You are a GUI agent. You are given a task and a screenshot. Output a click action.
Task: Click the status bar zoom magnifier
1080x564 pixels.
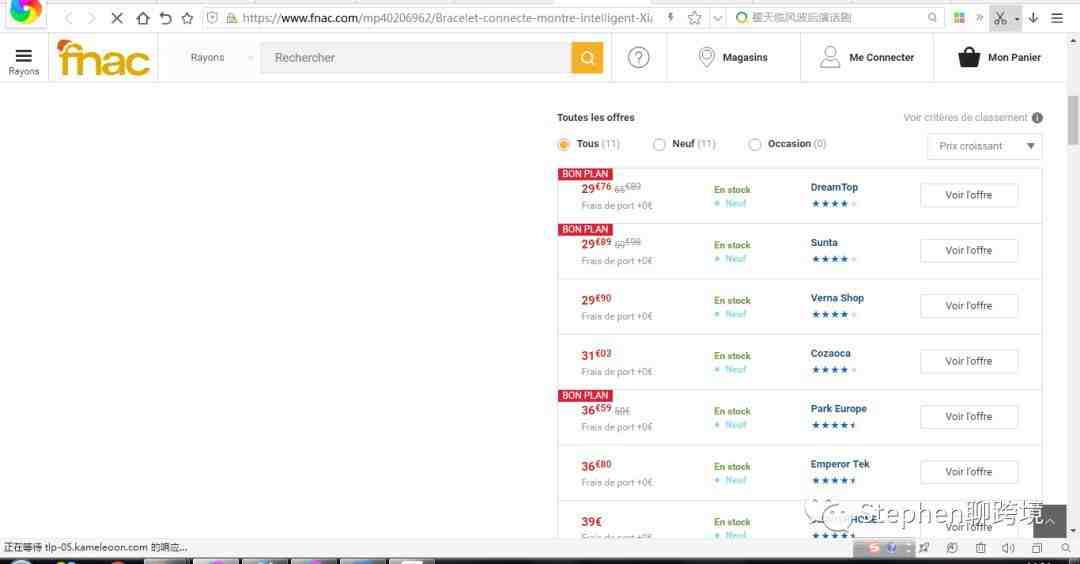click(1066, 548)
